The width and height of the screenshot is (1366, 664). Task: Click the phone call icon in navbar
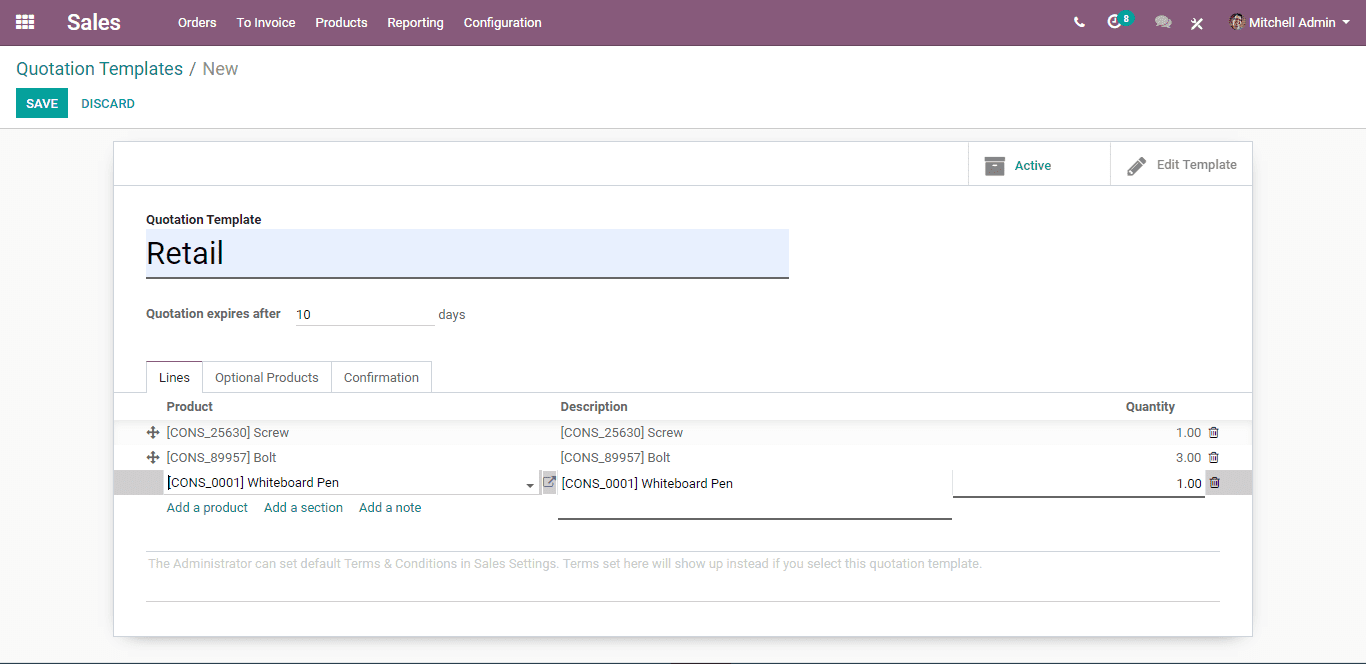[1079, 22]
